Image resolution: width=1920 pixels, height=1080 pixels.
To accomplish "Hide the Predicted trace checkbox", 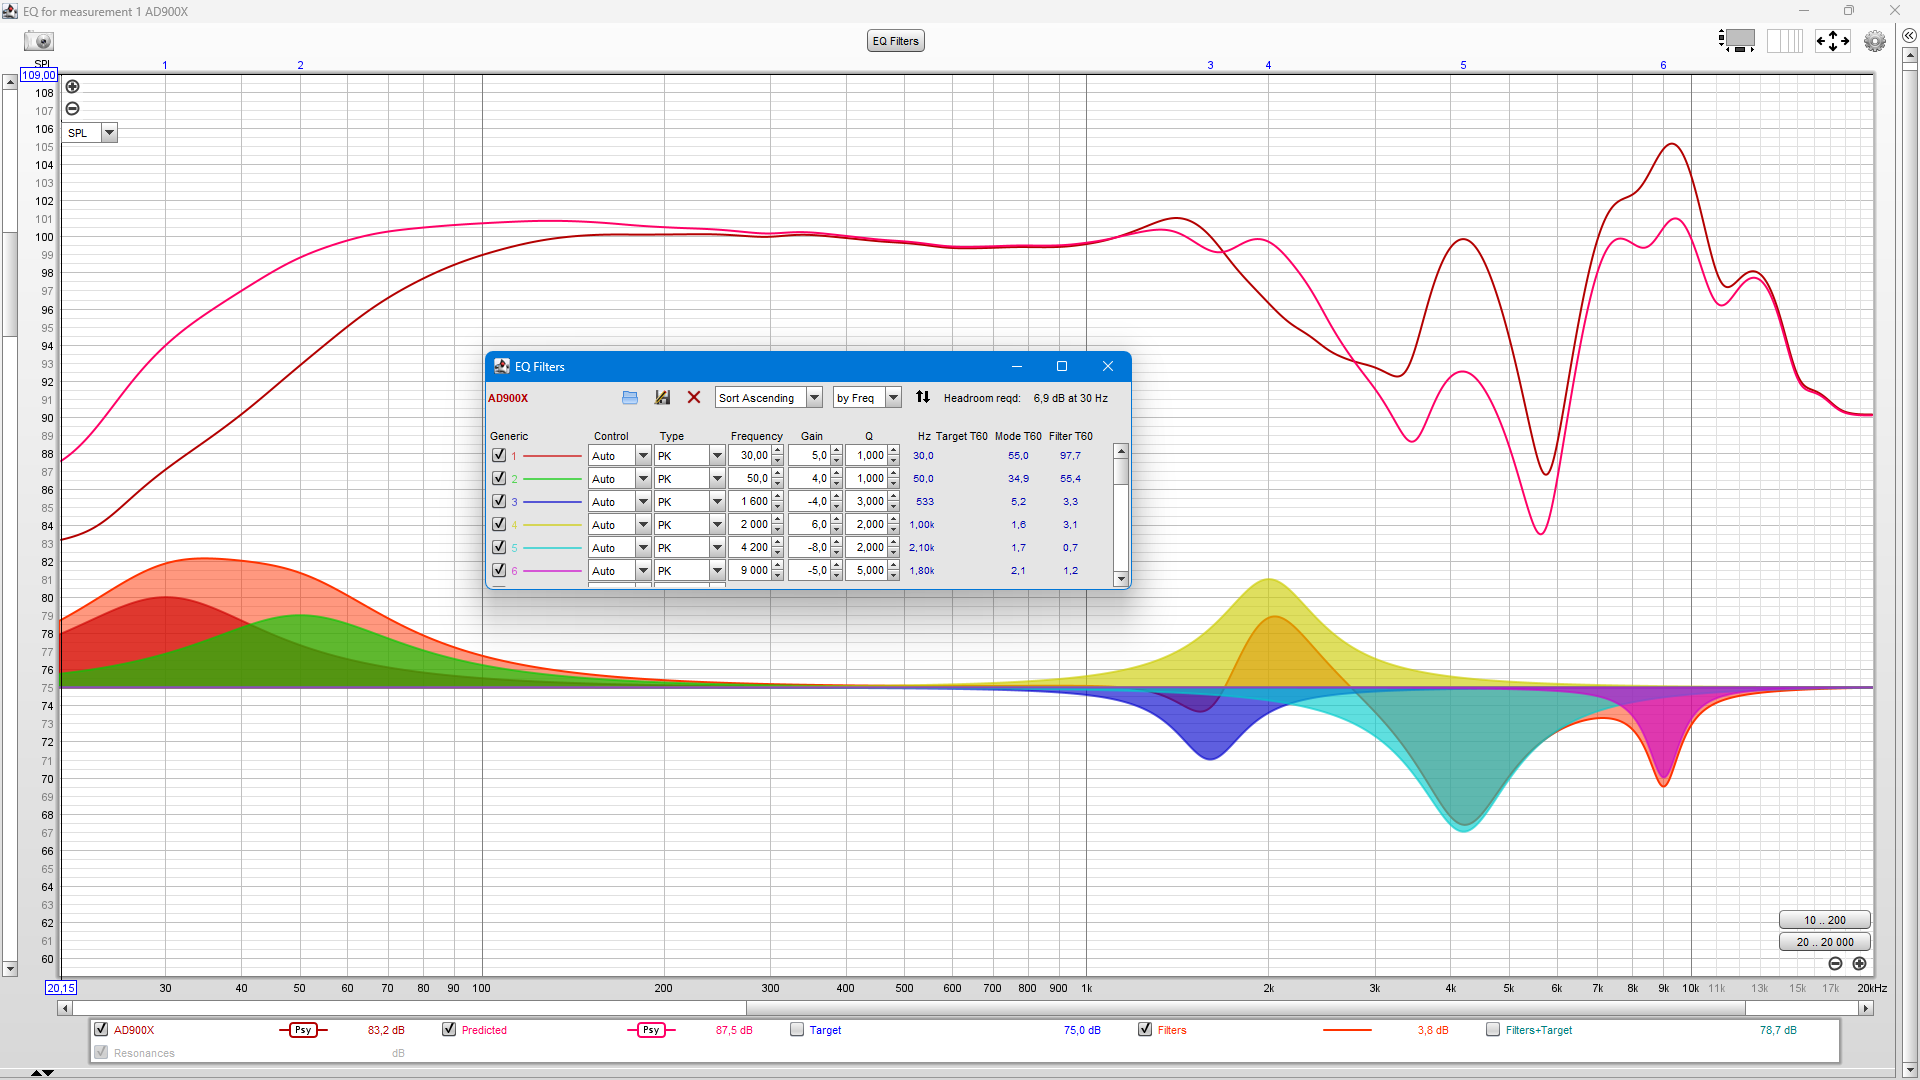I will pos(449,1029).
